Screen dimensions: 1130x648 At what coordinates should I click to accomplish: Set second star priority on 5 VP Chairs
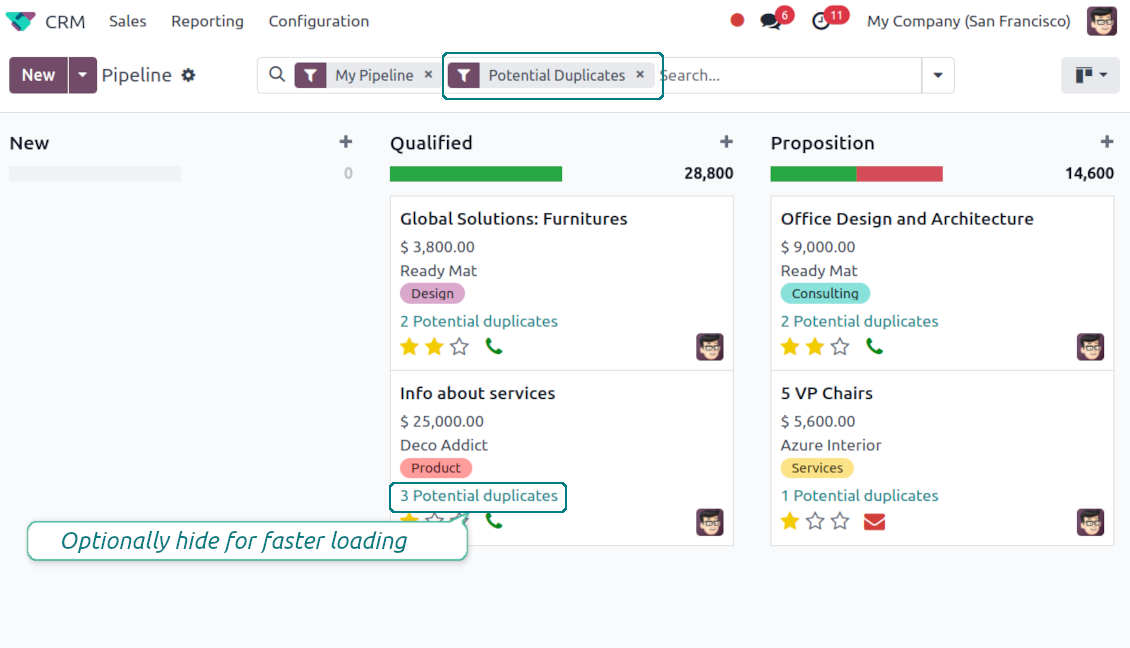815,521
